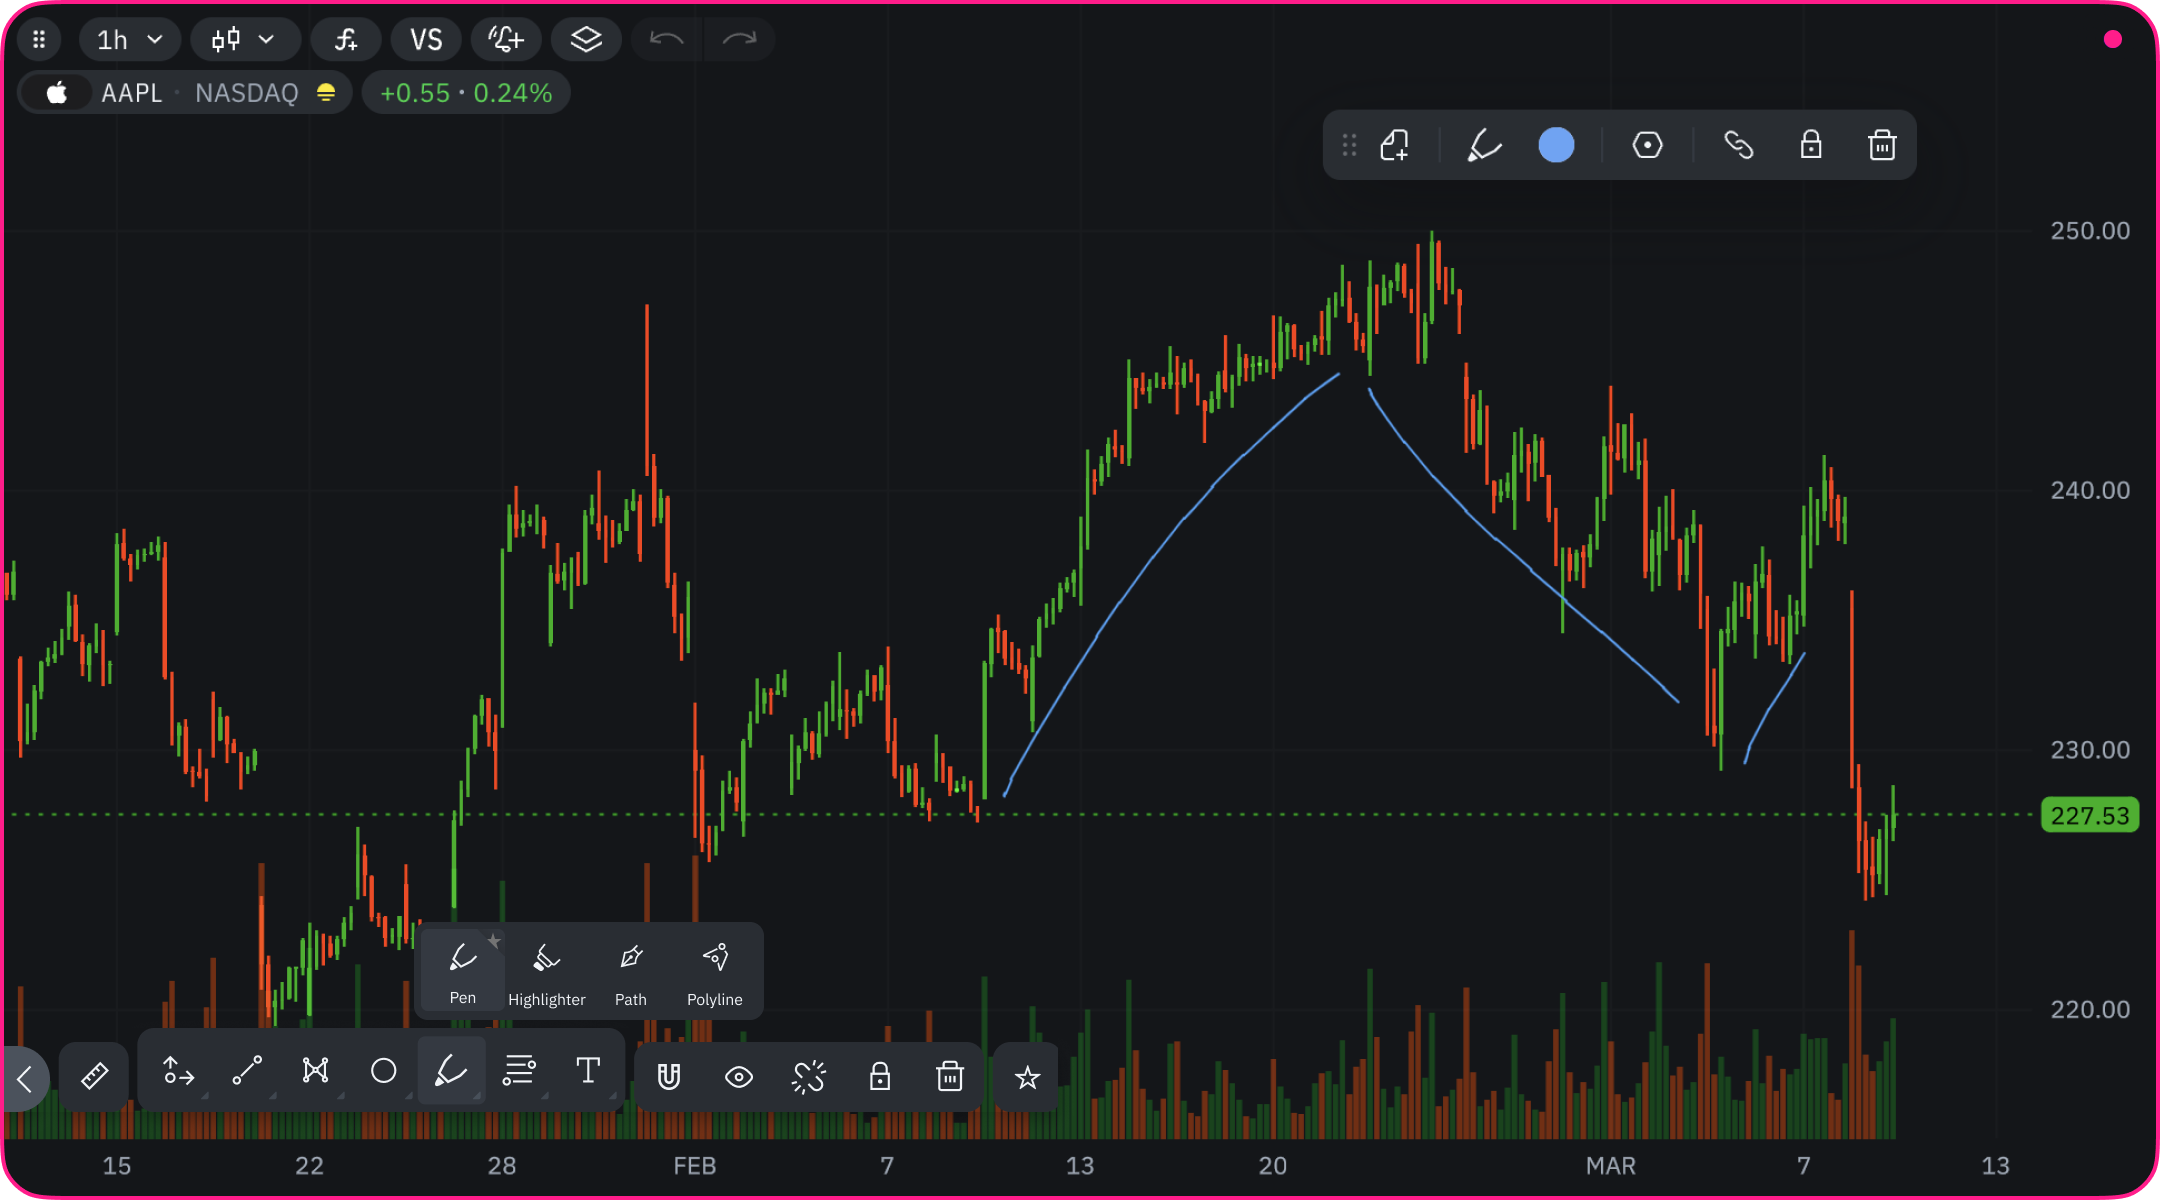Select the trend line tool
The width and height of the screenshot is (2160, 1200).
pyautogui.click(x=247, y=1071)
